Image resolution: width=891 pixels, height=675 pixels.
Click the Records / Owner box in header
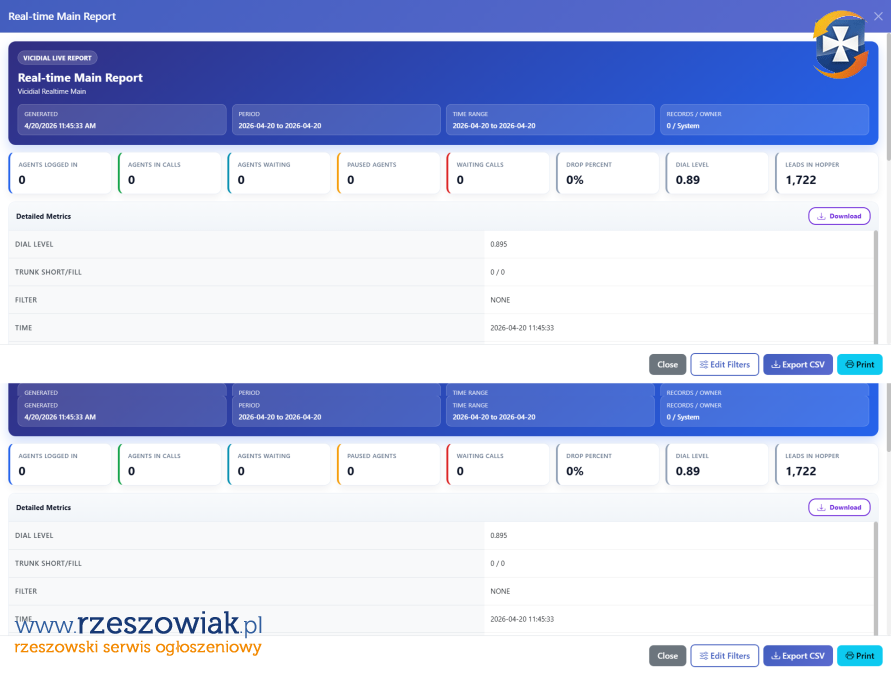[764, 120]
